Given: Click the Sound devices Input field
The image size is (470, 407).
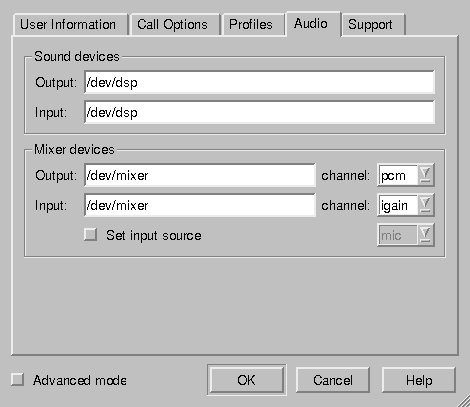Looking at the screenshot, I should point(259,112).
